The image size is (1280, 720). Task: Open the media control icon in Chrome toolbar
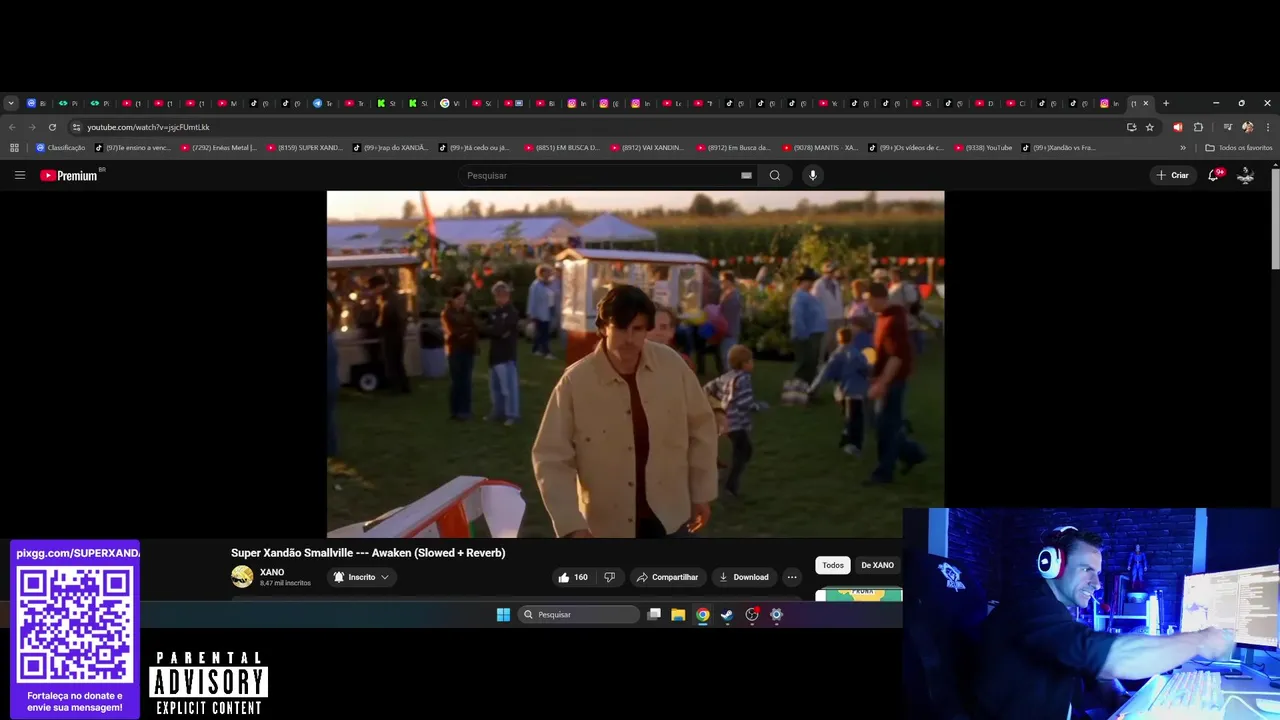[1227, 127]
